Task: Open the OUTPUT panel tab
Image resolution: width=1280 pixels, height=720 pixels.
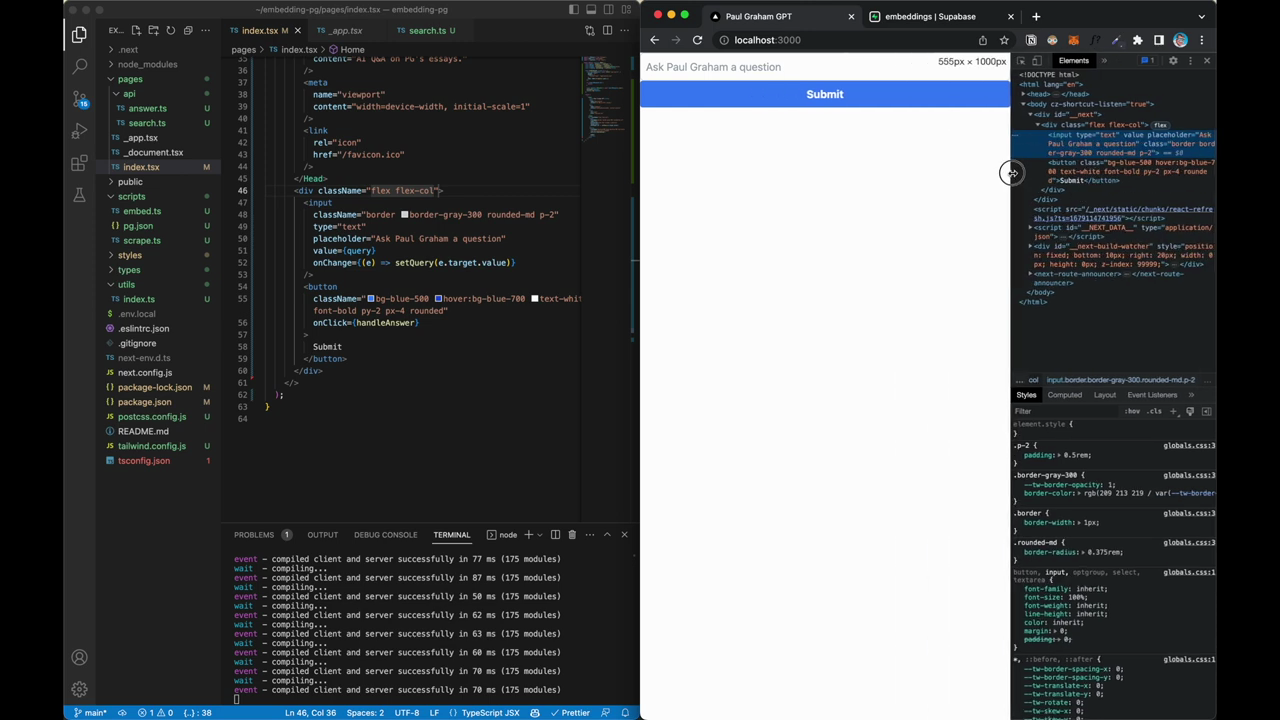Action: point(322,534)
